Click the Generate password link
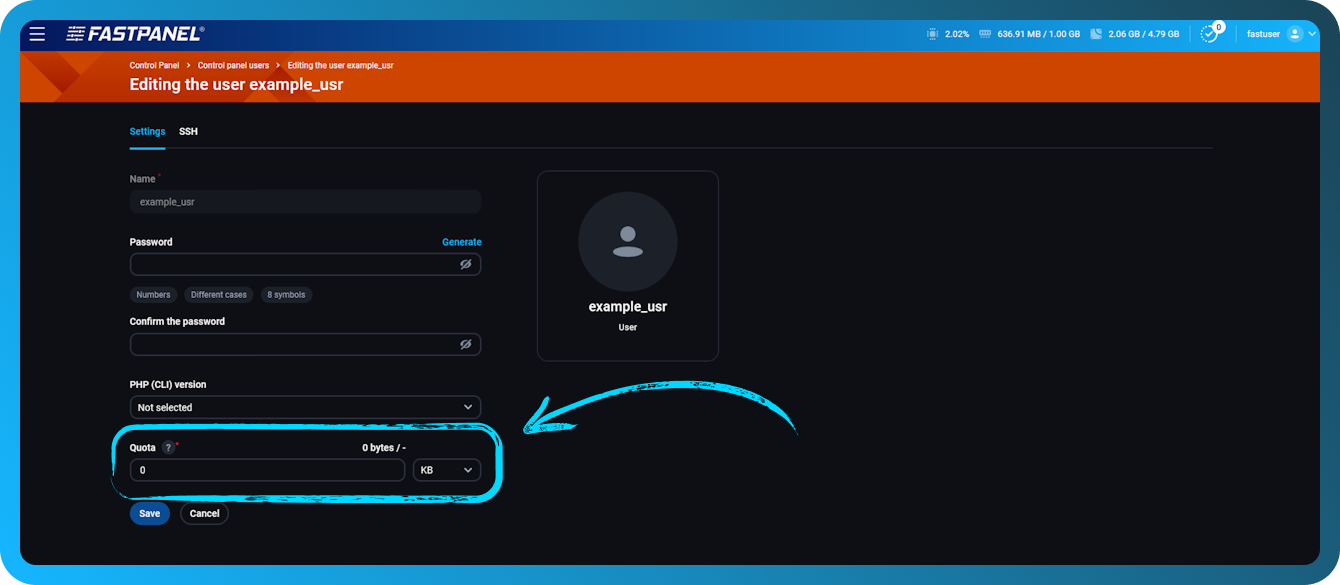The image size is (1340, 585). click(462, 241)
